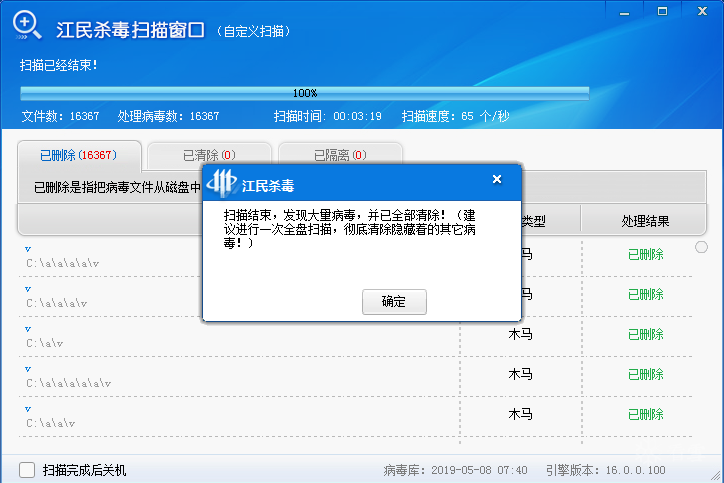Select row with path C:\a\a\a\a\a\v
The image size is (724, 483).
[x=355, y=376]
